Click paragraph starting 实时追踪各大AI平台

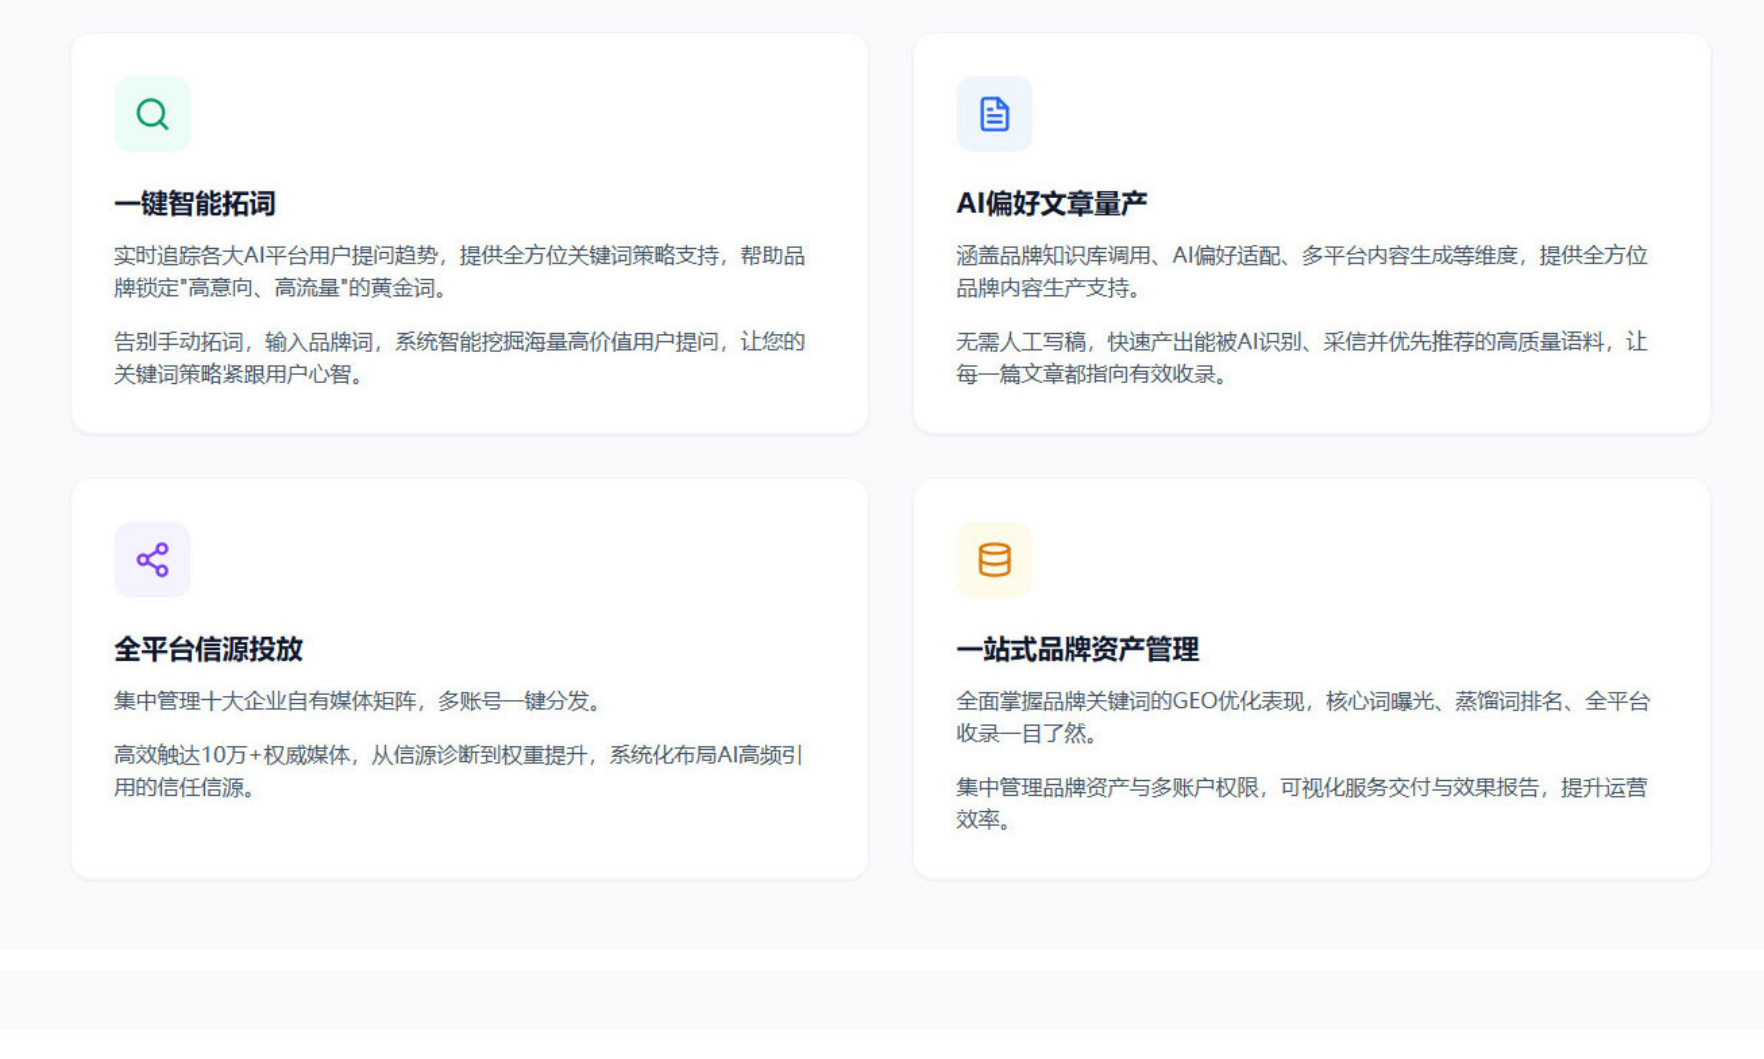[460, 272]
